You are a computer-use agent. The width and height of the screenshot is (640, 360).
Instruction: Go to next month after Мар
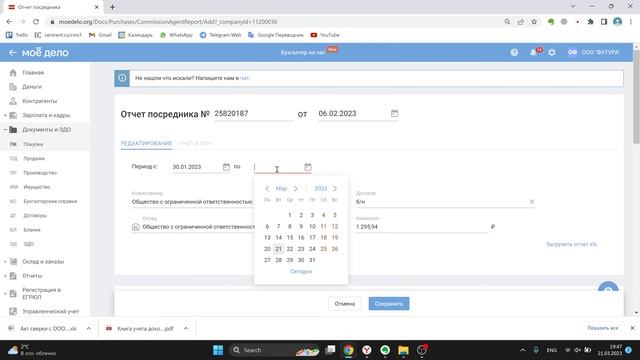tap(296, 189)
